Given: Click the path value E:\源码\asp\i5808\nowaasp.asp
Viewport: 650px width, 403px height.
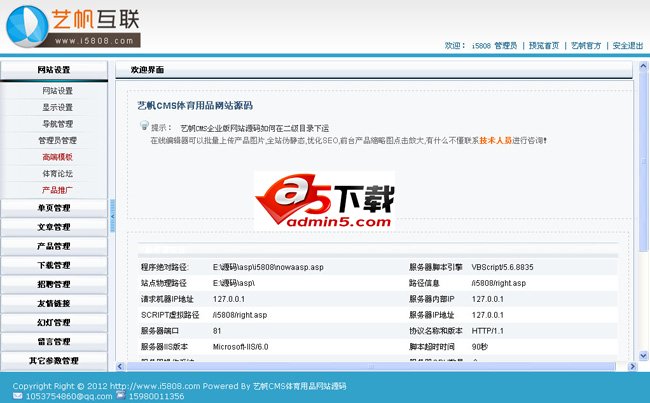Looking at the screenshot, I should [268, 267].
